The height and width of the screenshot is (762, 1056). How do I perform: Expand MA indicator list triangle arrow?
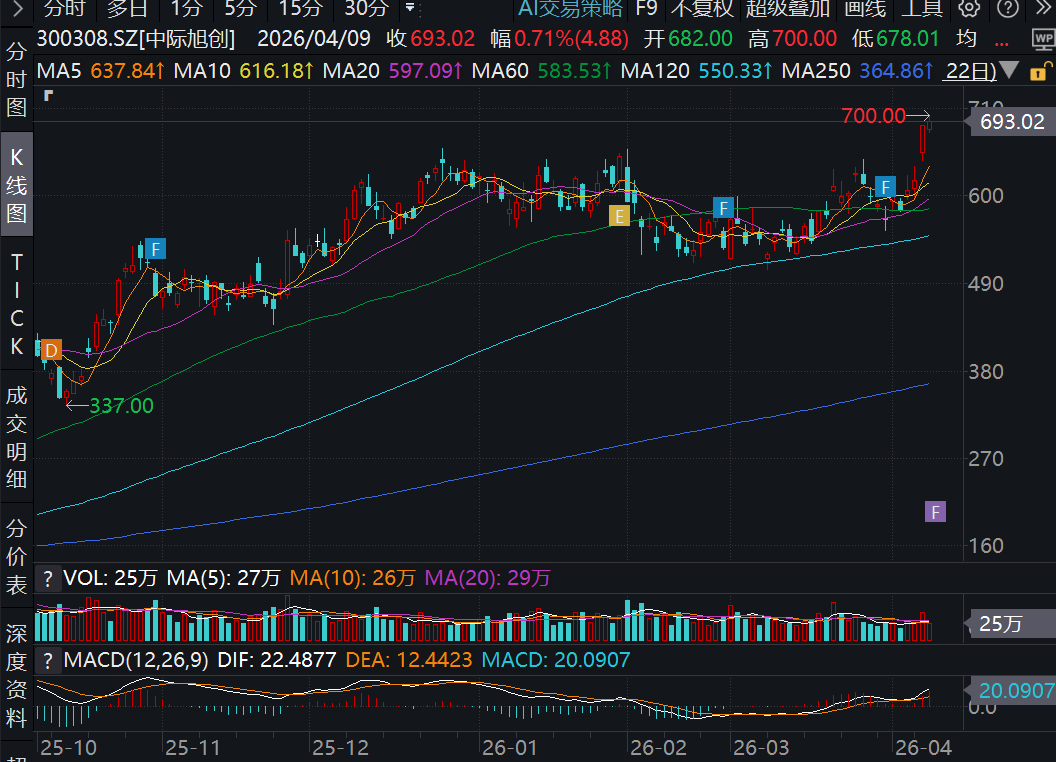(1011, 72)
